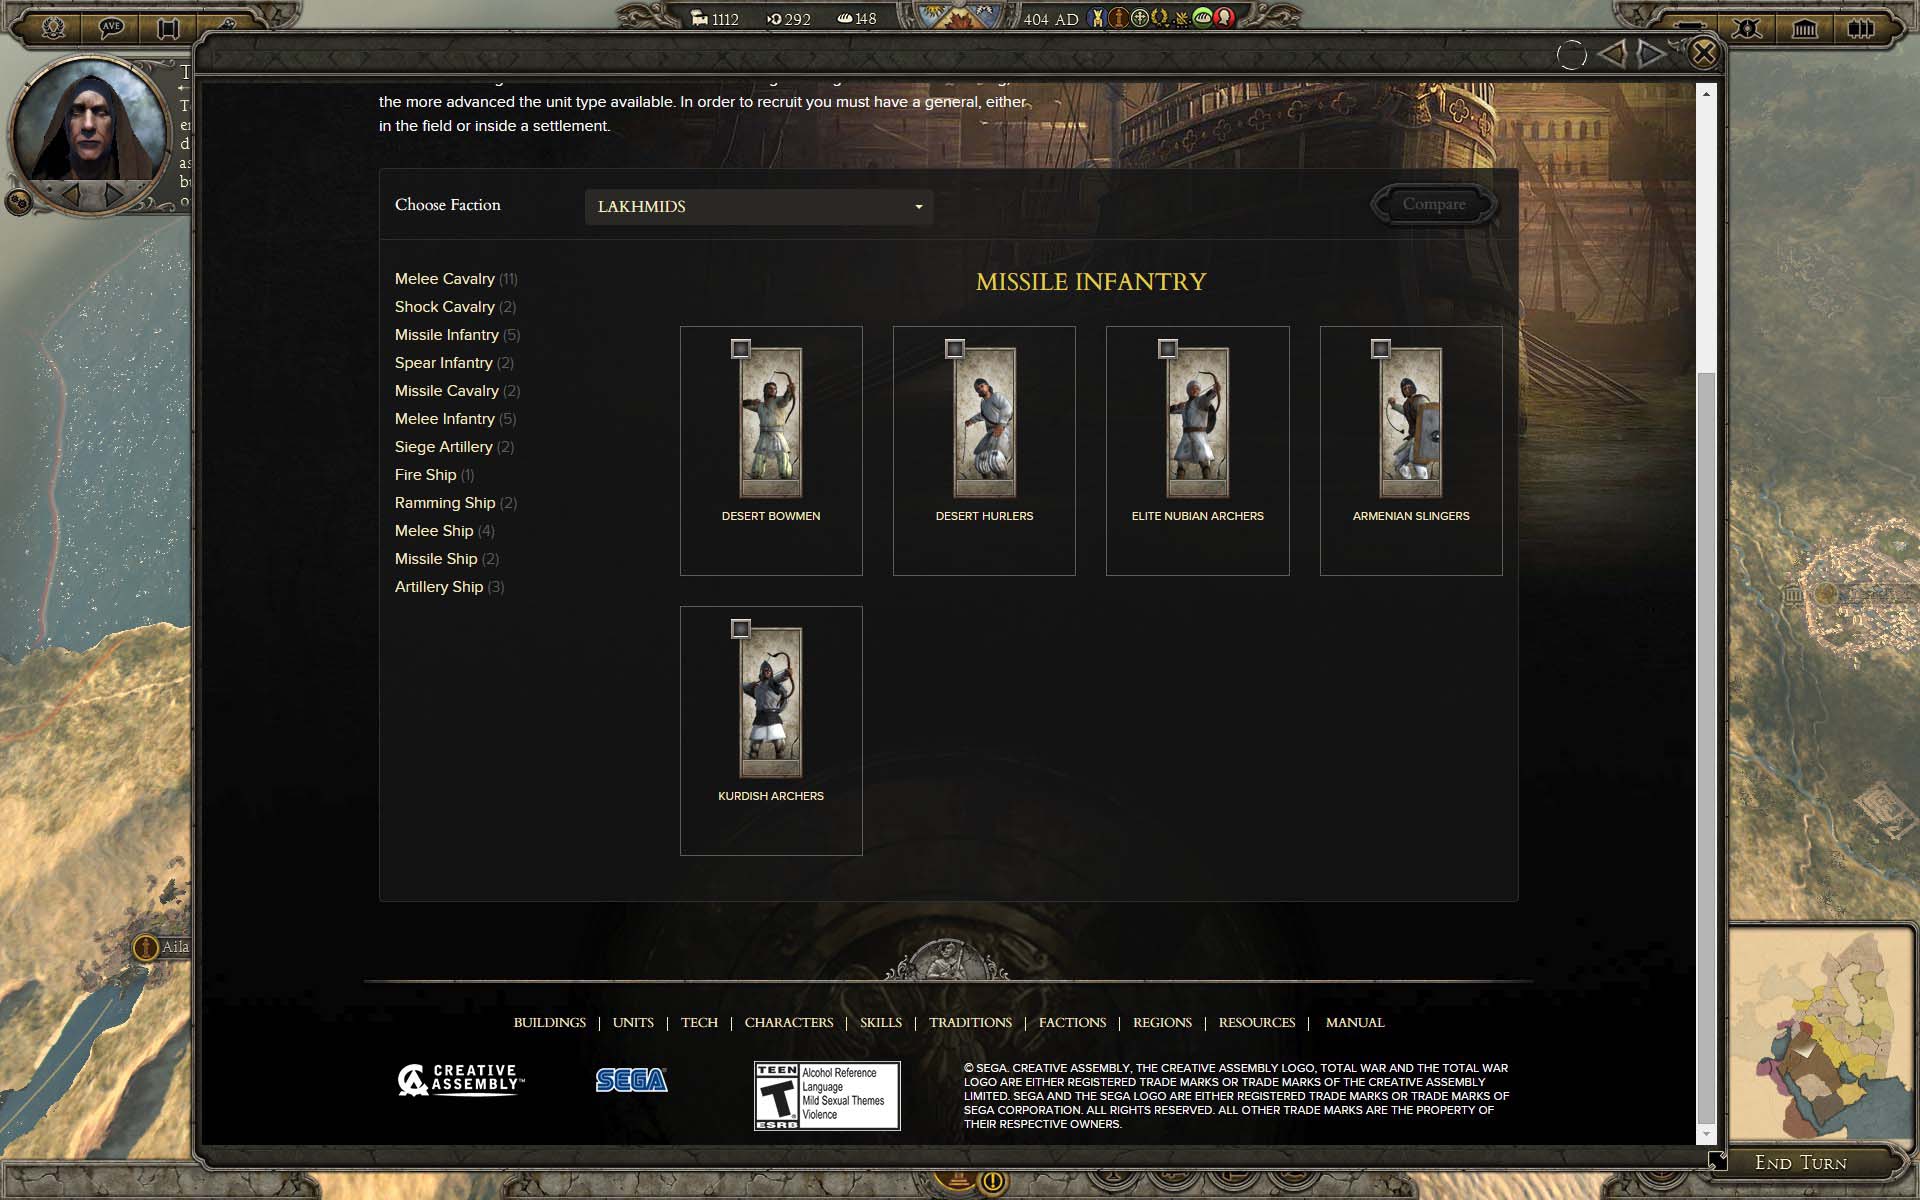Tick the Desert Hurlers compare checkbox
This screenshot has width=1920, height=1200.
(955, 349)
